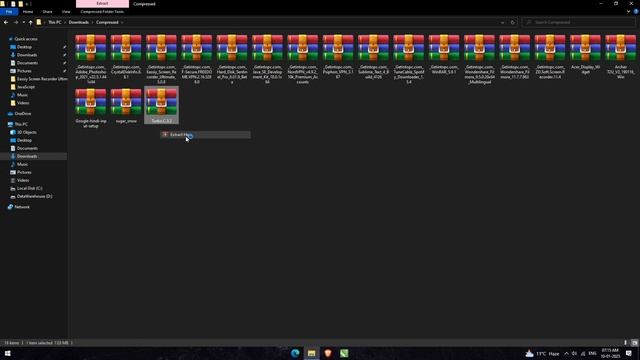Open the address bar history dropdown
The width and height of the screenshot is (640, 360).
pos(502,22)
